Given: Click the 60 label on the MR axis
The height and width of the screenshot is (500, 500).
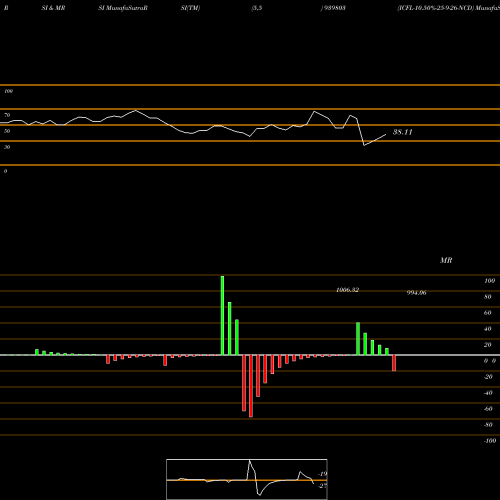Looking at the screenshot, I should 488,313.
